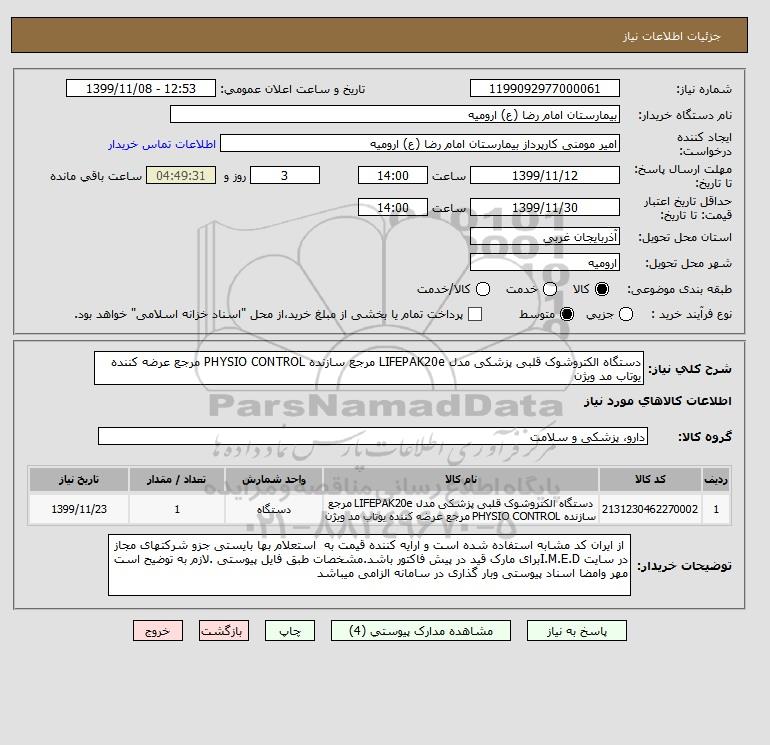770x745 pixels.
Task: Click the خروج exit button
Action: pyautogui.click(x=158, y=631)
